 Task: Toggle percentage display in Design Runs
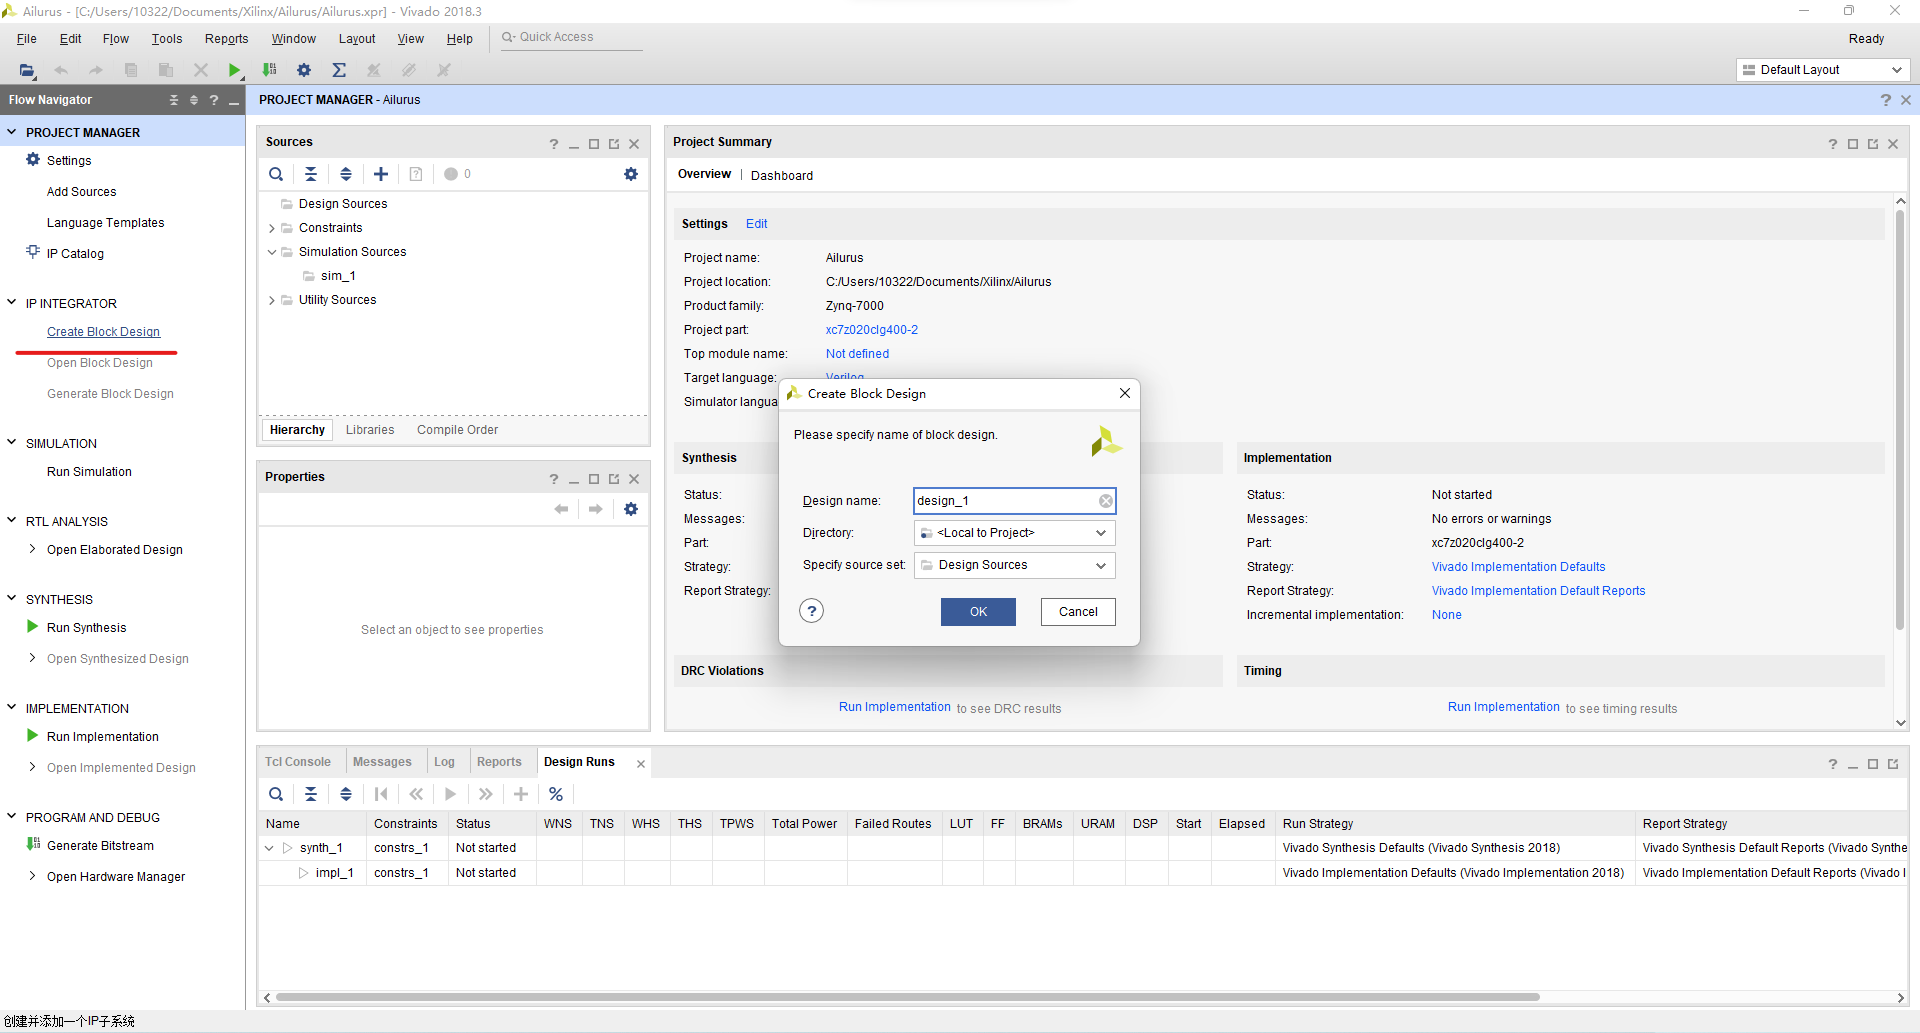click(x=556, y=794)
